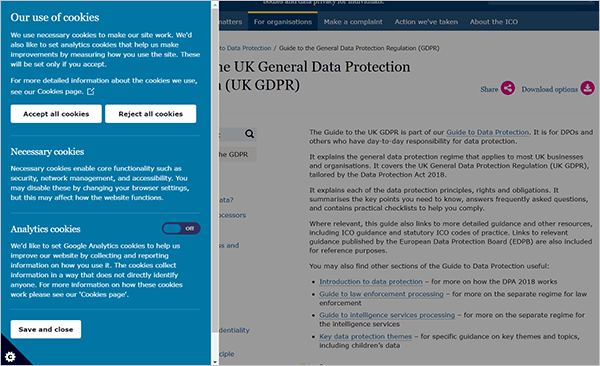Follow the Guide to Data Protection link
This screenshot has height=366, width=600.
[488, 132]
